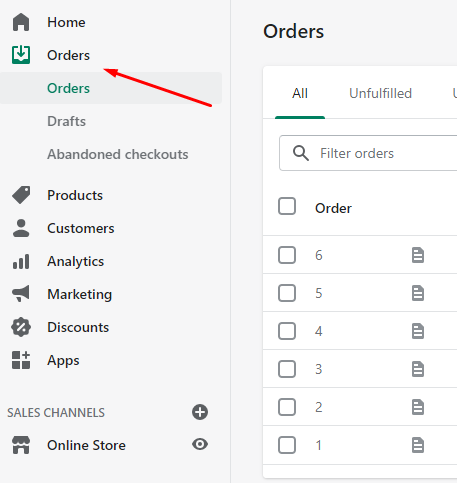Open Home in the sidebar
Viewport: 457px width, 483px height.
pyautogui.click(x=66, y=22)
